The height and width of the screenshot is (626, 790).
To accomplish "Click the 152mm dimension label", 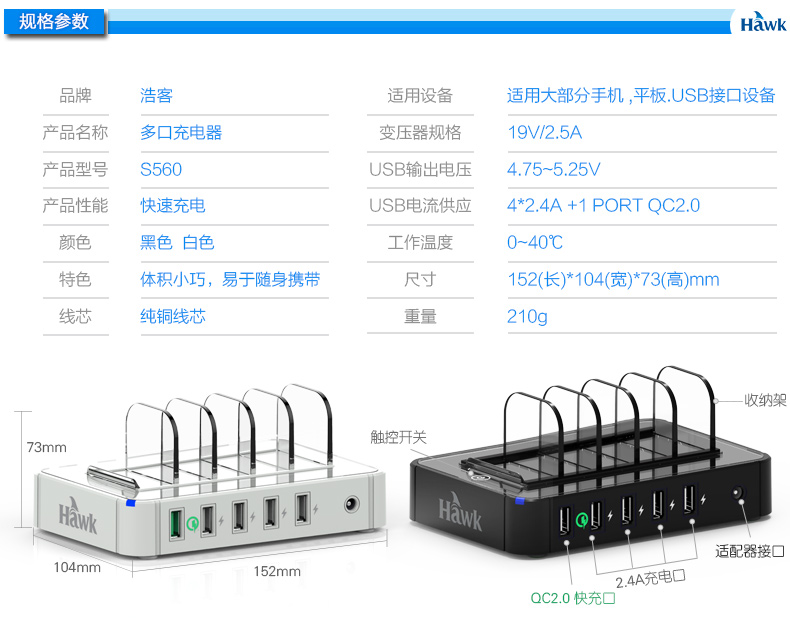I will pos(277,571).
